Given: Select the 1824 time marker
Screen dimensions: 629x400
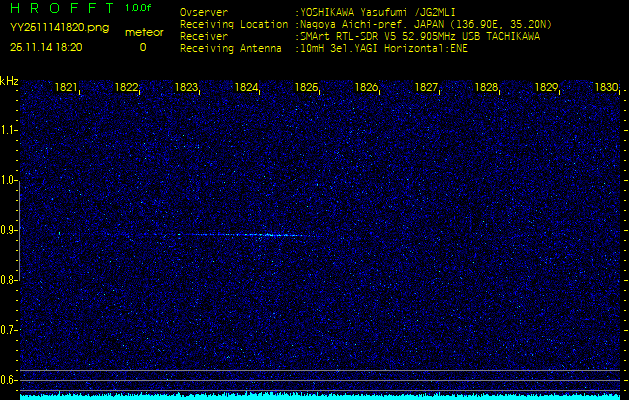Looking at the screenshot, I should point(247,88).
